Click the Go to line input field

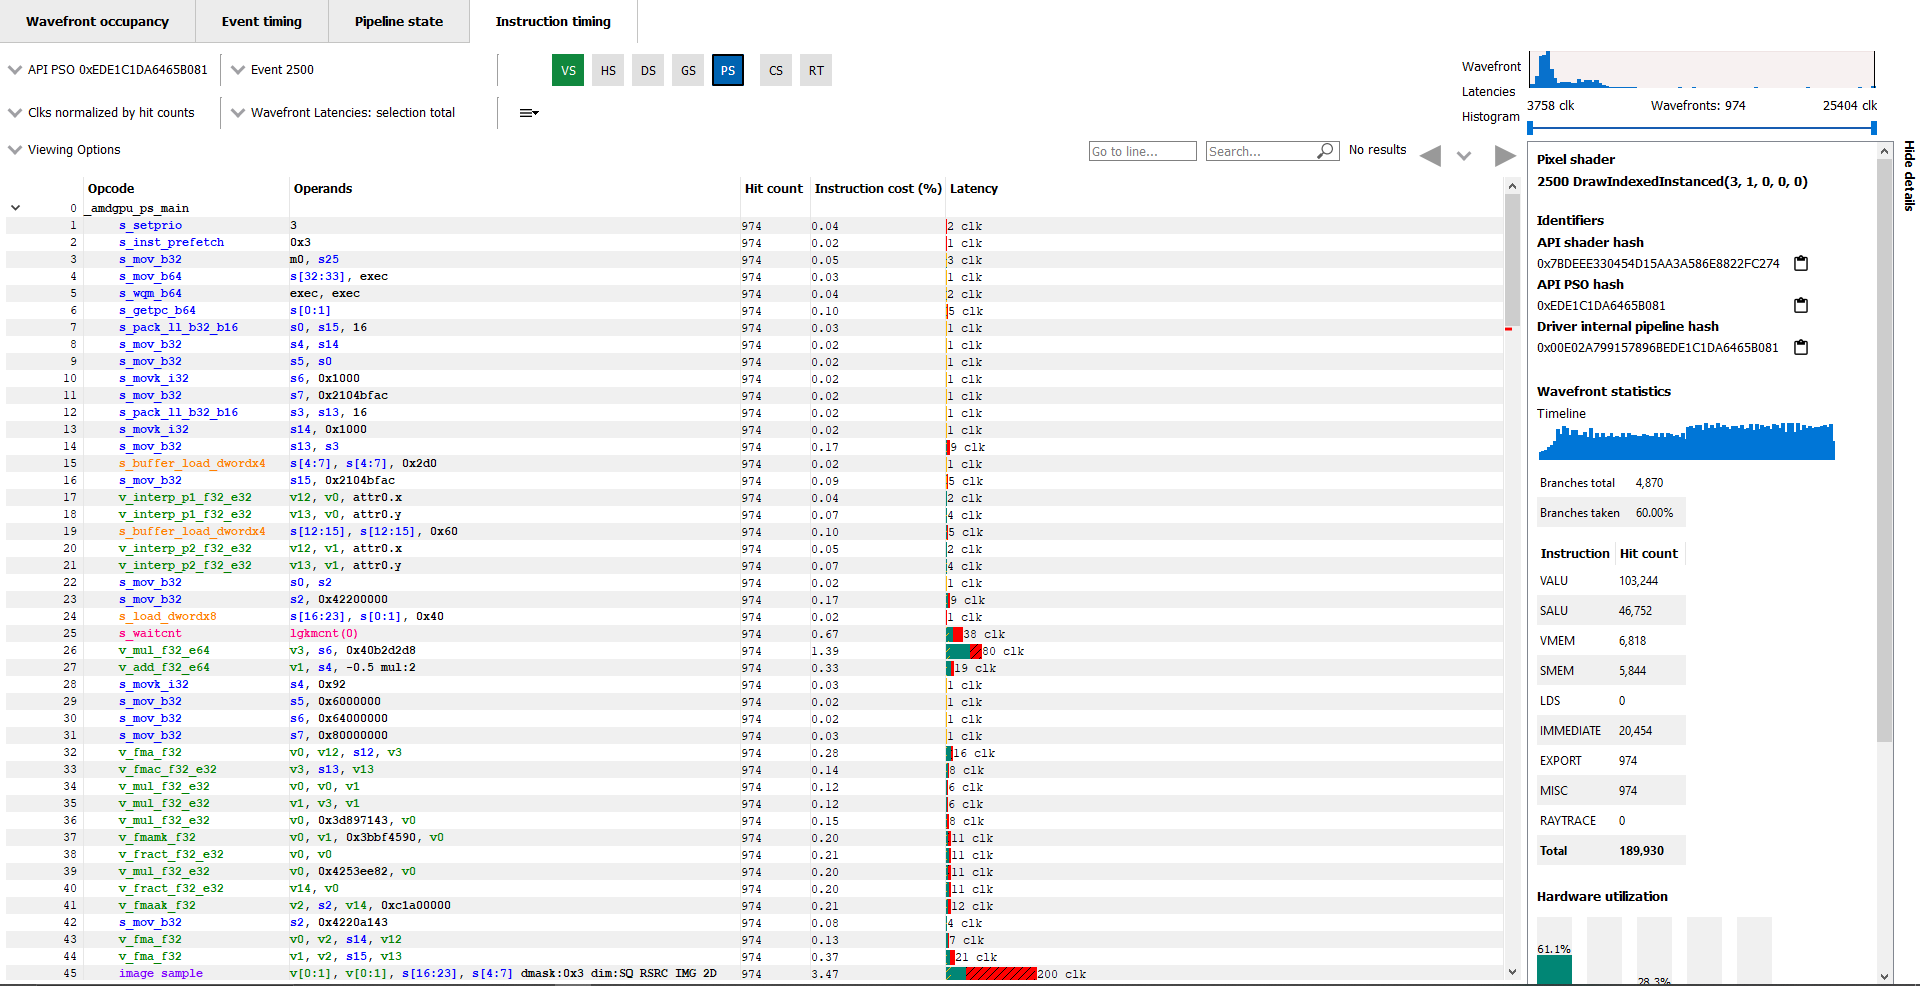coord(1142,150)
